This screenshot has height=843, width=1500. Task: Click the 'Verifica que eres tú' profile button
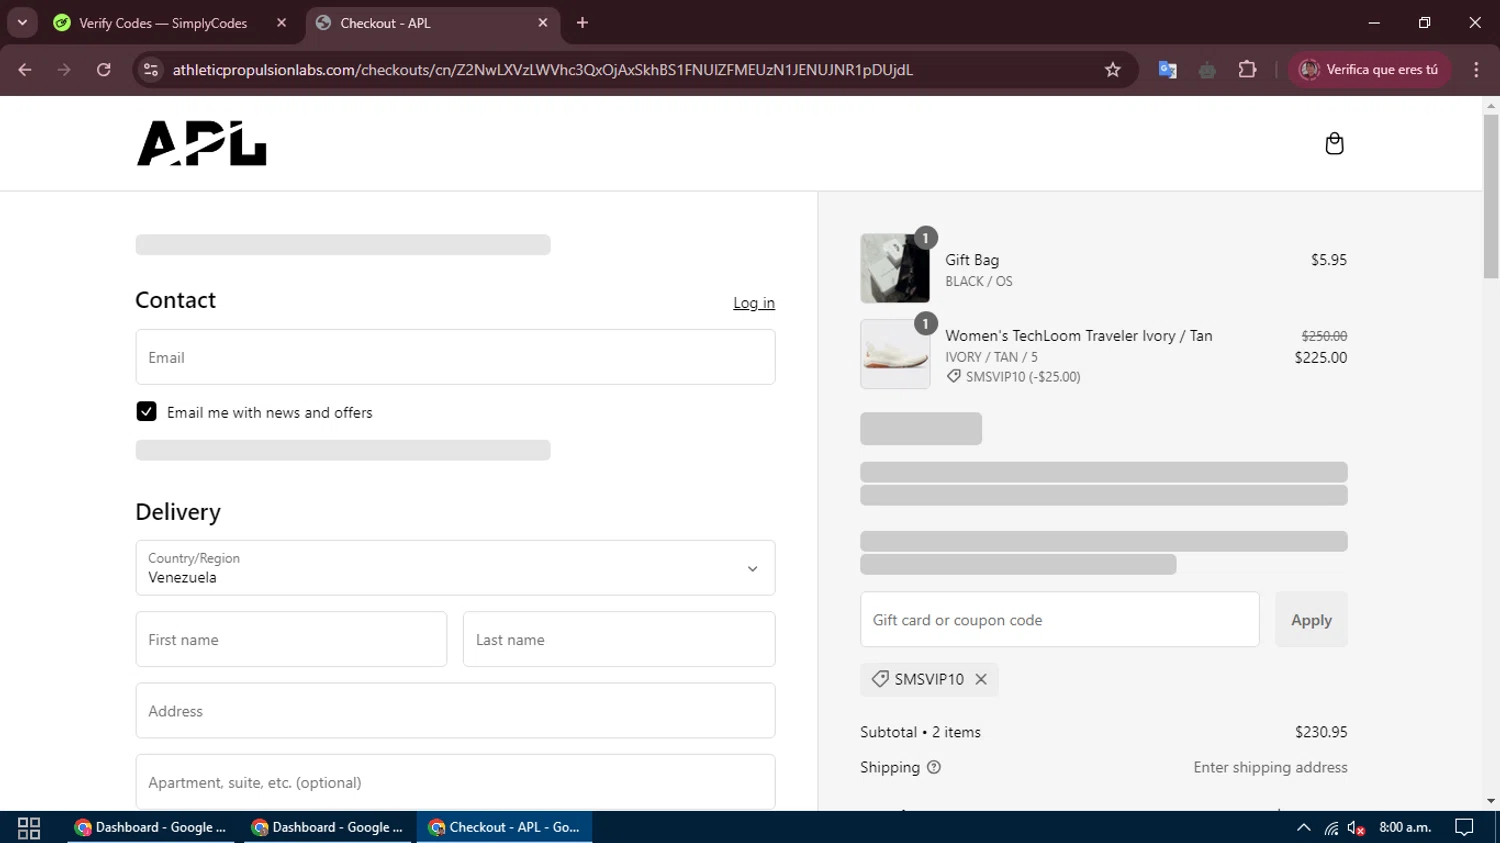pos(1369,69)
